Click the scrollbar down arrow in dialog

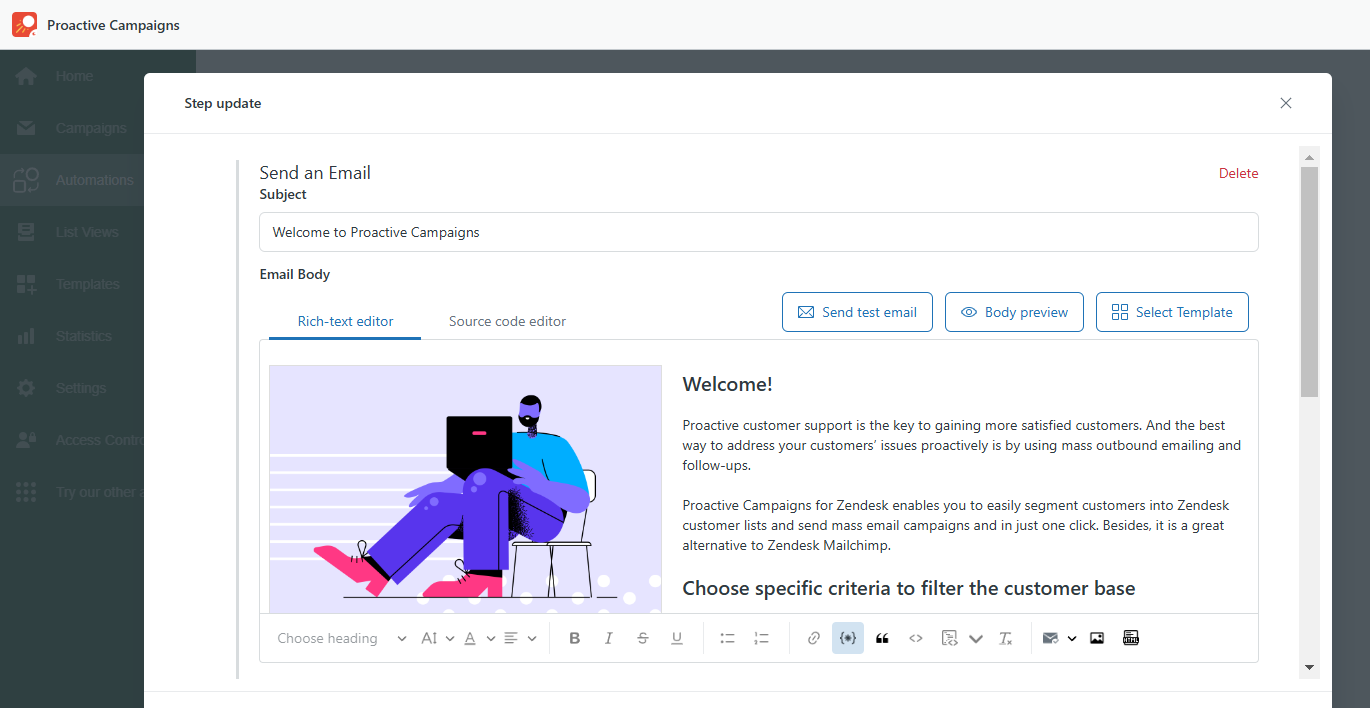coord(1309,667)
